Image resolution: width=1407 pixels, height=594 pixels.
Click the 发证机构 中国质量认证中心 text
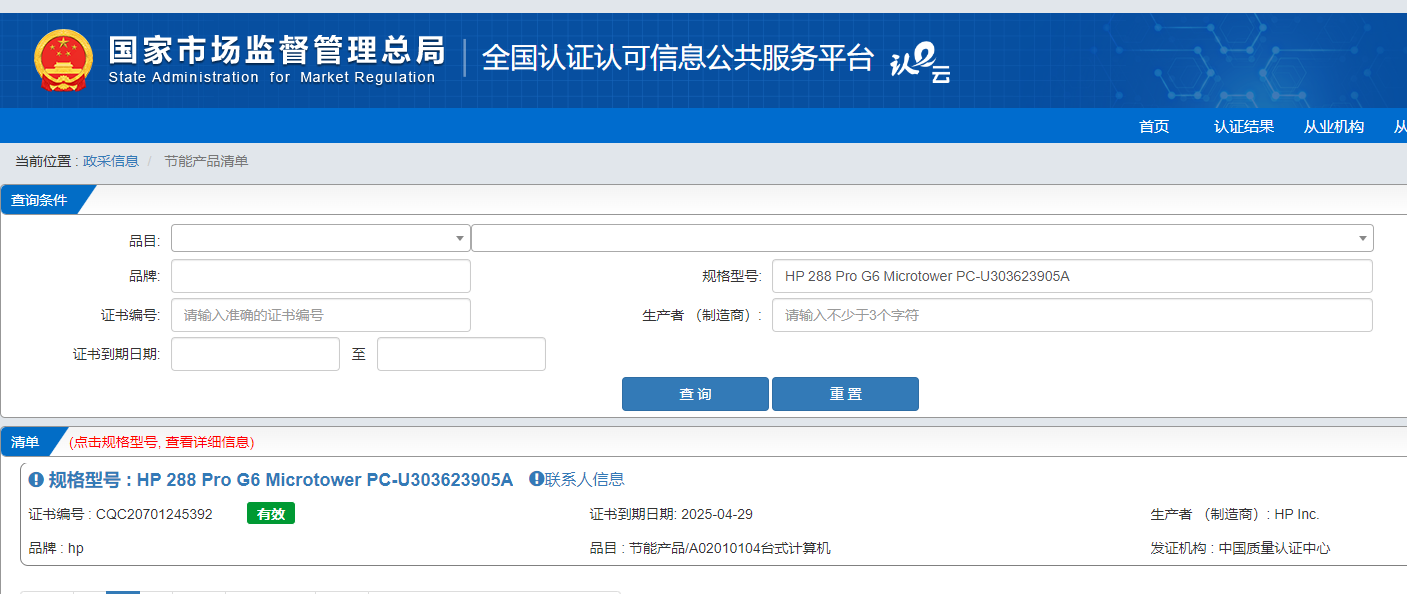click(1241, 548)
